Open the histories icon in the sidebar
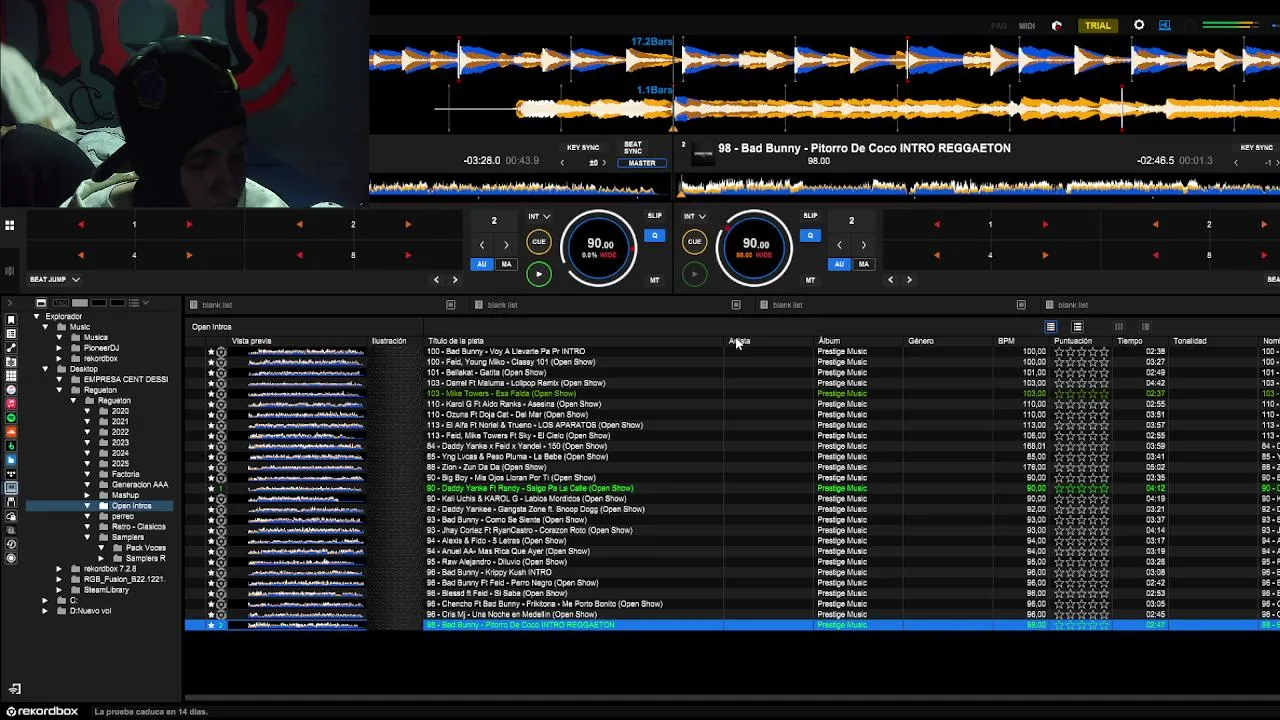This screenshot has width=1280, height=720. [x=11, y=543]
